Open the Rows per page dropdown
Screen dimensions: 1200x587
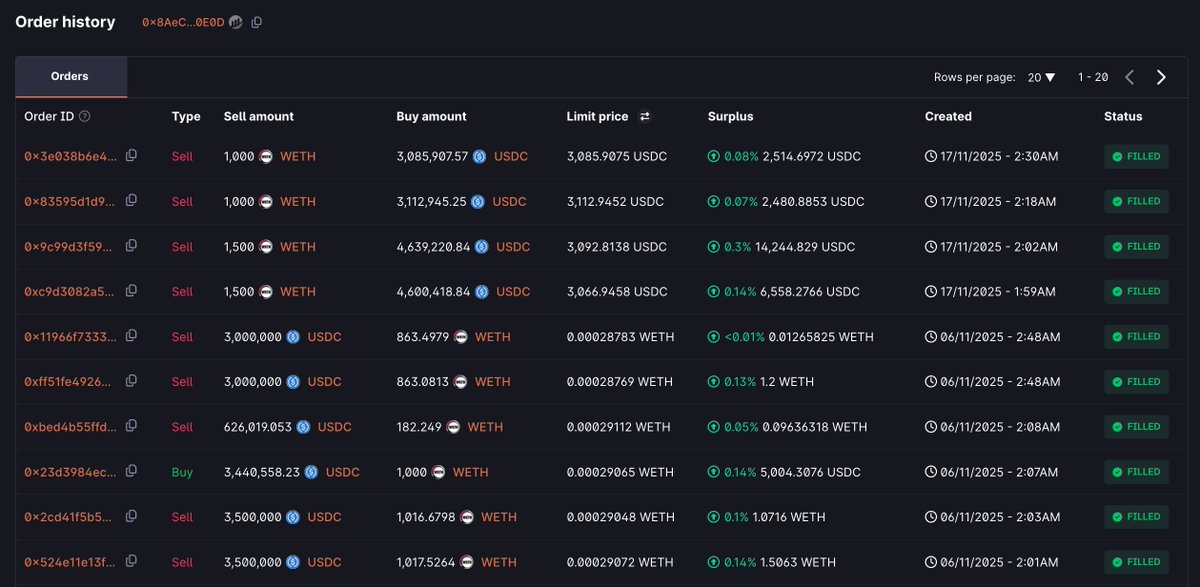(1041, 77)
